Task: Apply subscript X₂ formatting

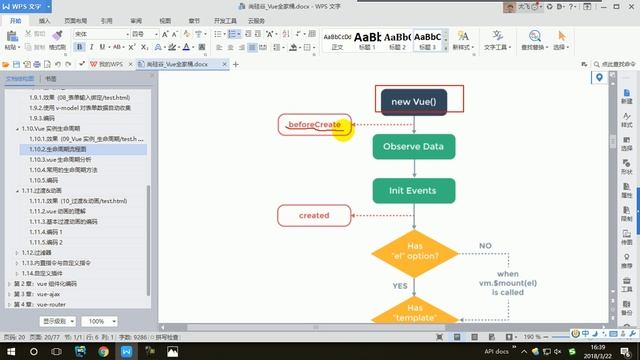Action: [144, 47]
